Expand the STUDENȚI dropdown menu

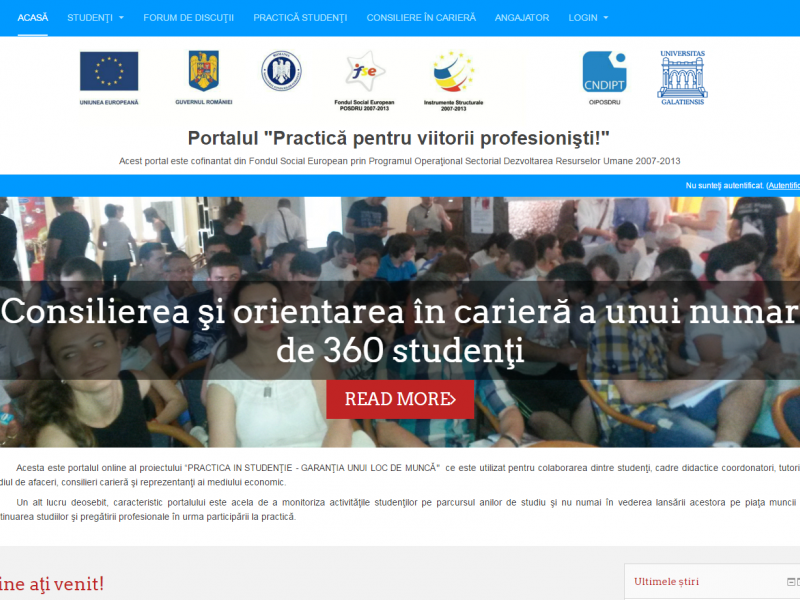[x=95, y=18]
